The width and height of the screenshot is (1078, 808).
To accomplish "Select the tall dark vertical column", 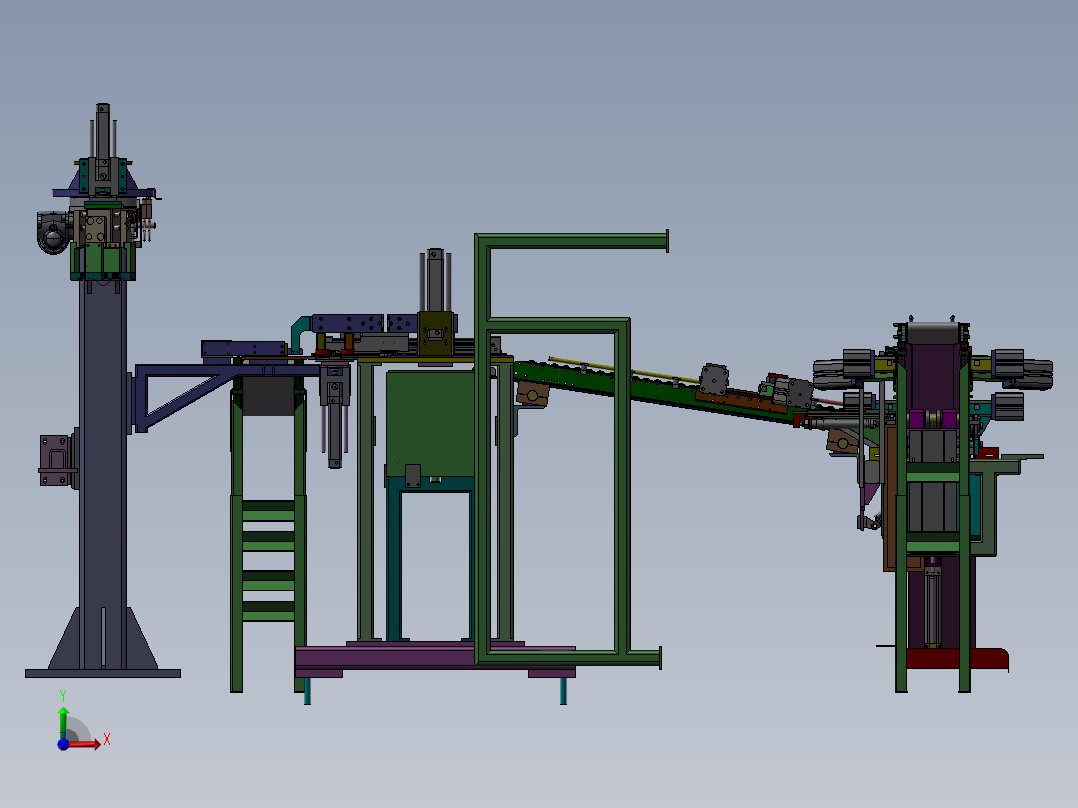I will (102, 472).
